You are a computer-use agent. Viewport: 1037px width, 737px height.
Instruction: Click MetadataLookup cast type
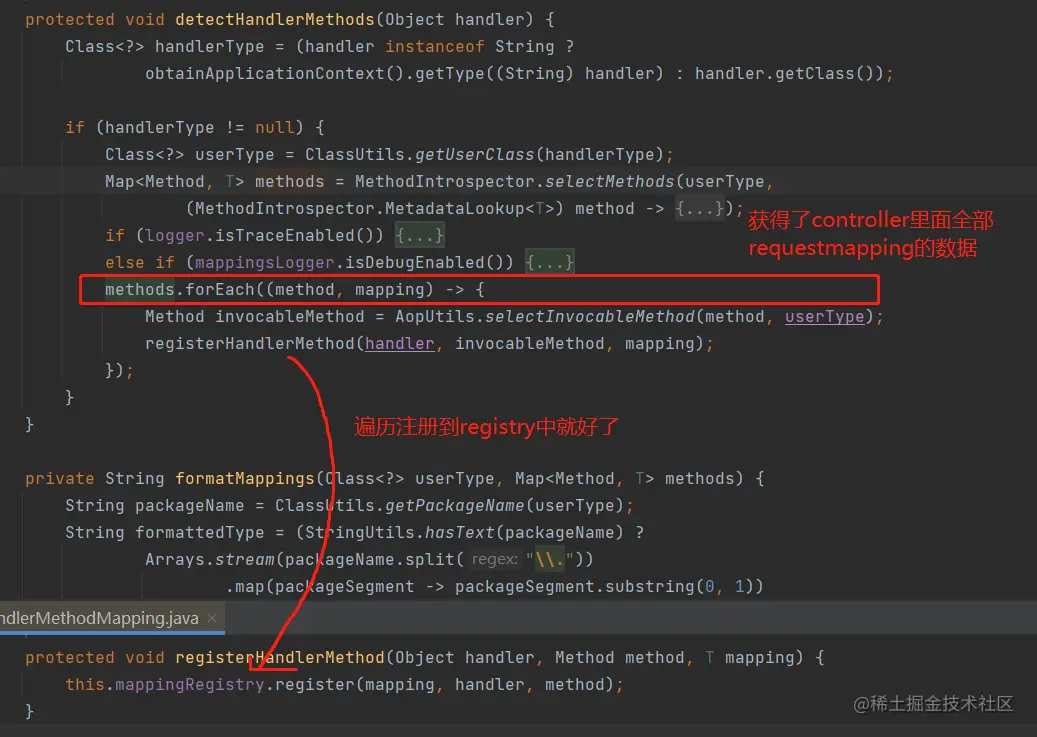[x=454, y=208]
